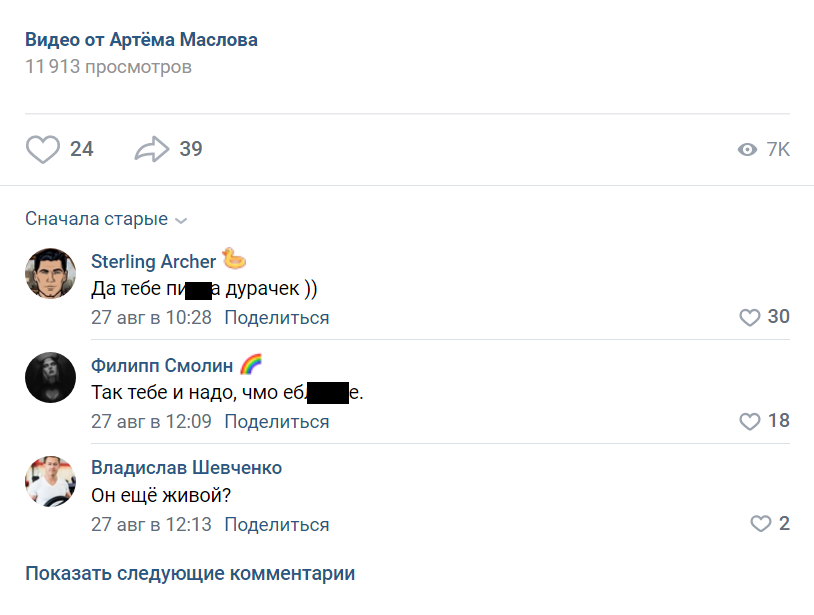Open Sterling Archer's profile name link
The image size is (814, 615).
pos(153,262)
